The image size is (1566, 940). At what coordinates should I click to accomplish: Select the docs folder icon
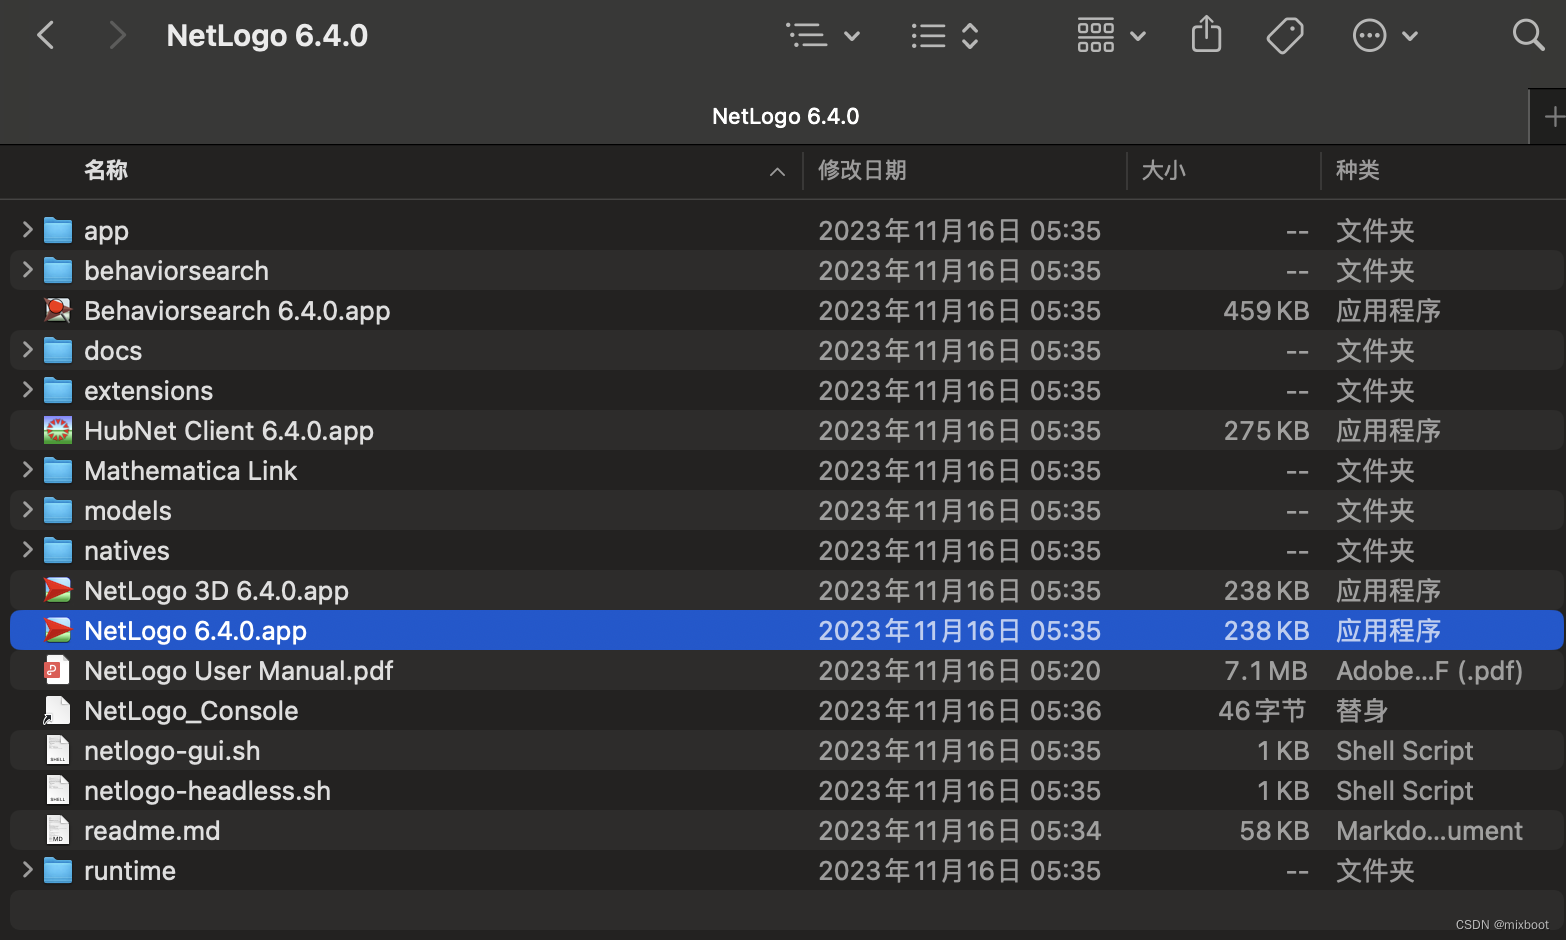click(58, 351)
